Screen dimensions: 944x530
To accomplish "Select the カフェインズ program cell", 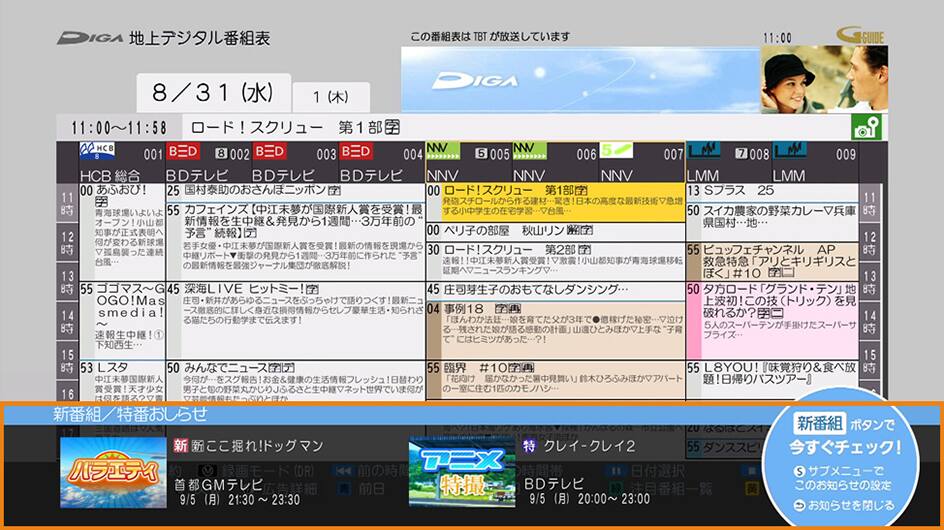I will click(x=296, y=242).
